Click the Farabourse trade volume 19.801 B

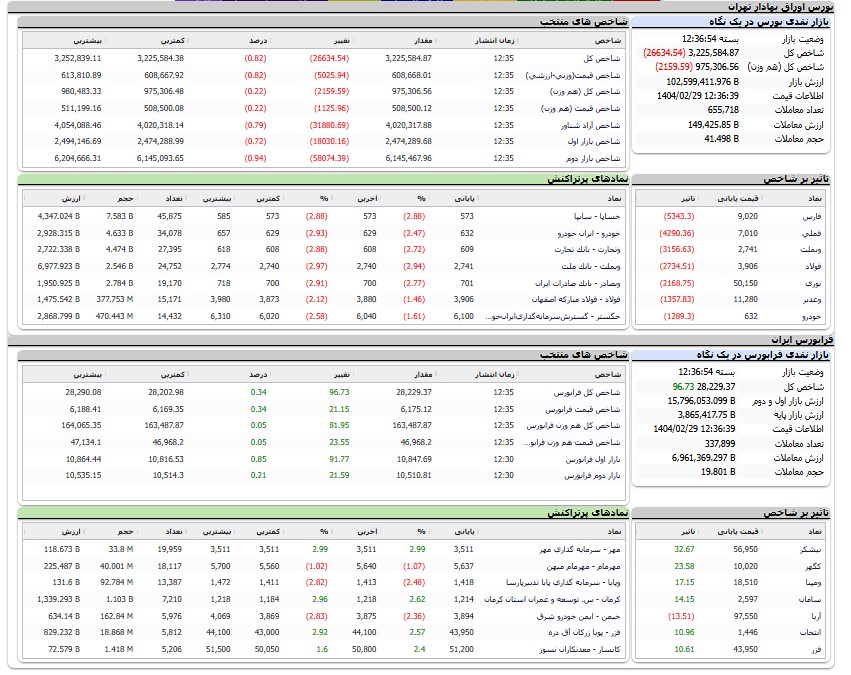pos(718,472)
